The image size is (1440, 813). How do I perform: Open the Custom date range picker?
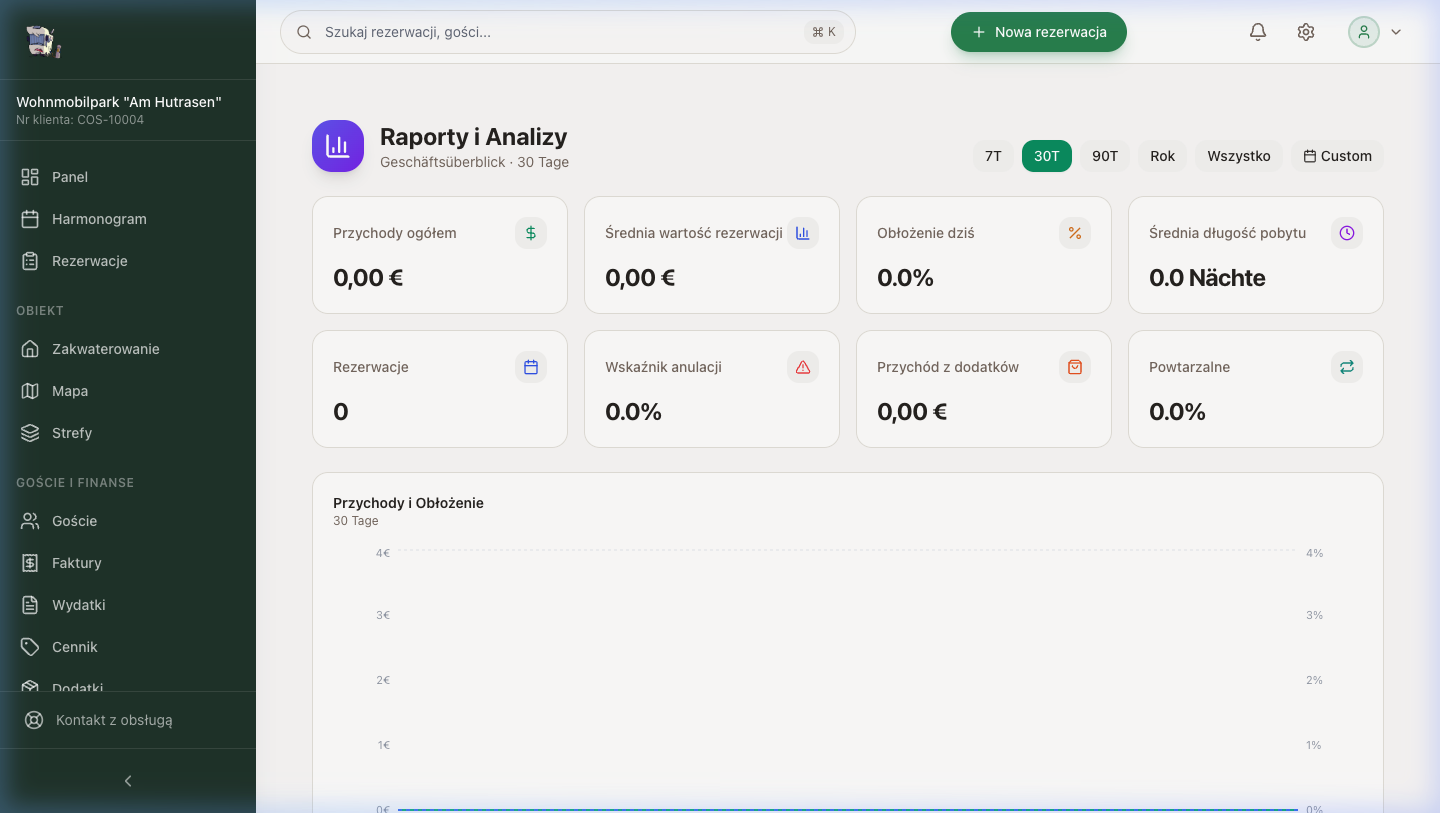pyautogui.click(x=1338, y=156)
